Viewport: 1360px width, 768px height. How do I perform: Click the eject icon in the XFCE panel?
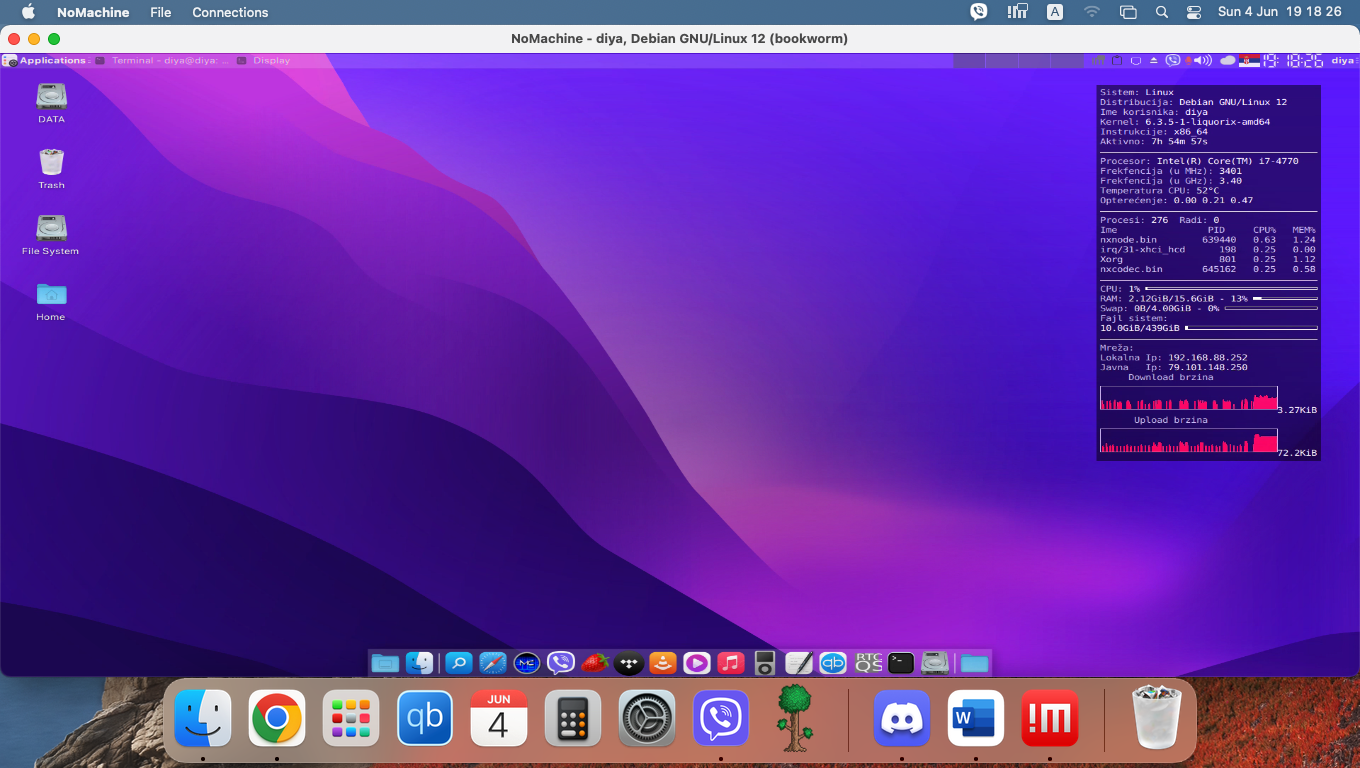pyautogui.click(x=1153, y=61)
